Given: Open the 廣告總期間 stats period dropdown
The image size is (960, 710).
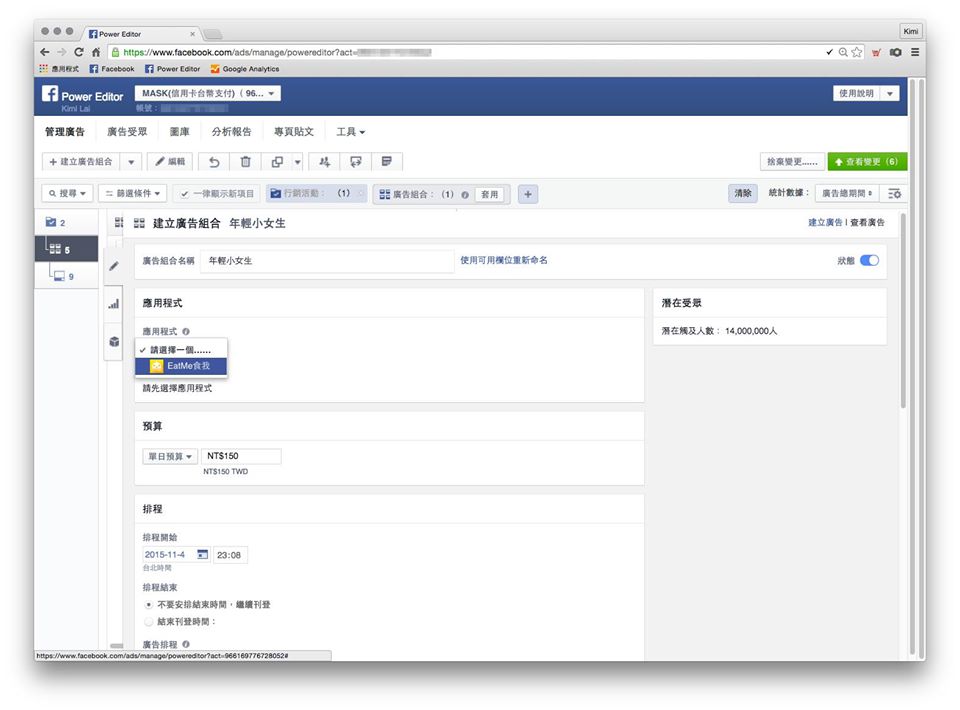Looking at the screenshot, I should (x=847, y=193).
